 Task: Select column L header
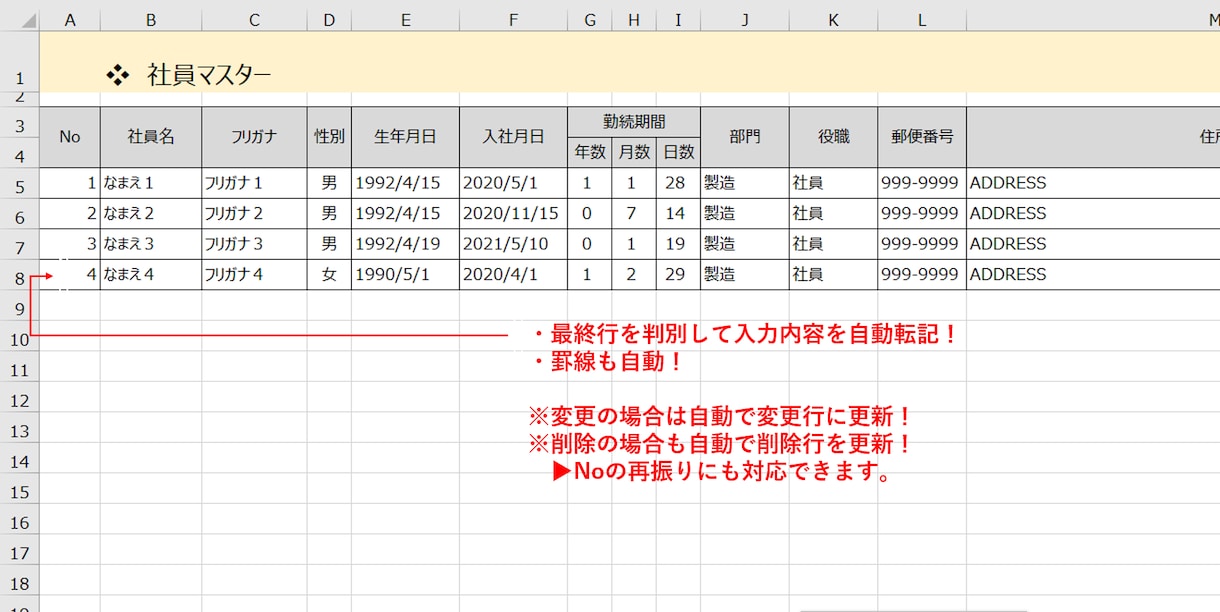point(922,20)
